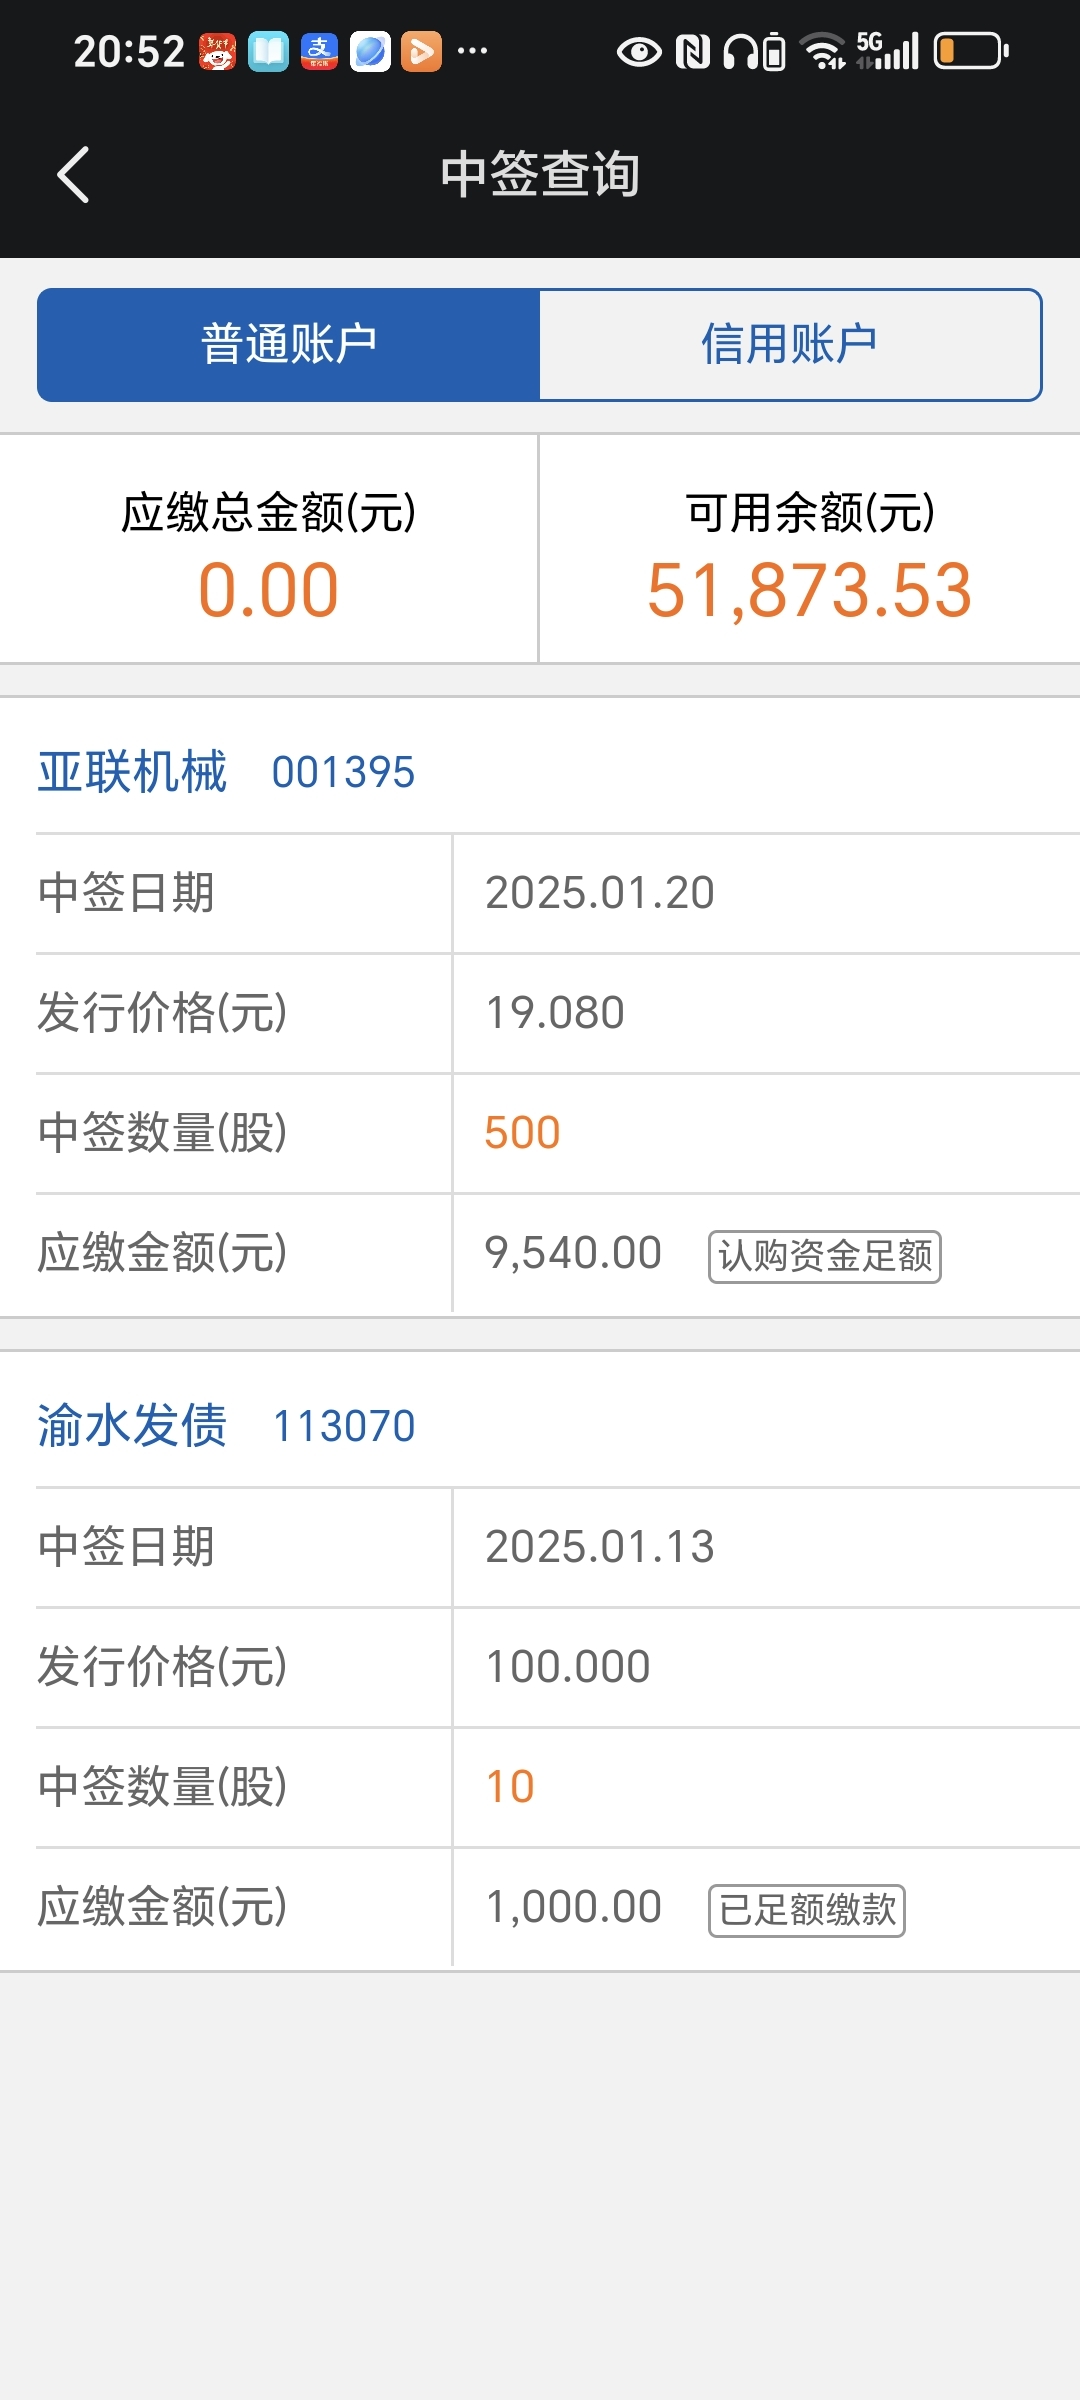Tap the back arrow in header
Image resolution: width=1080 pixels, height=2400 pixels.
(x=73, y=174)
